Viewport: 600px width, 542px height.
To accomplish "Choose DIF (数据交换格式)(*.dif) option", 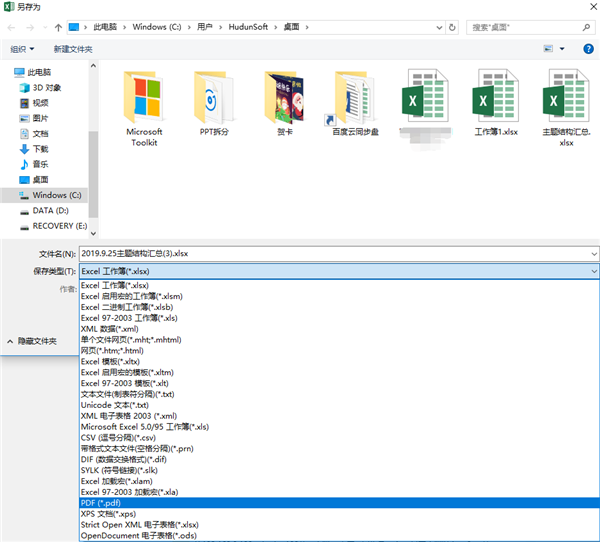I will [x=339, y=459].
